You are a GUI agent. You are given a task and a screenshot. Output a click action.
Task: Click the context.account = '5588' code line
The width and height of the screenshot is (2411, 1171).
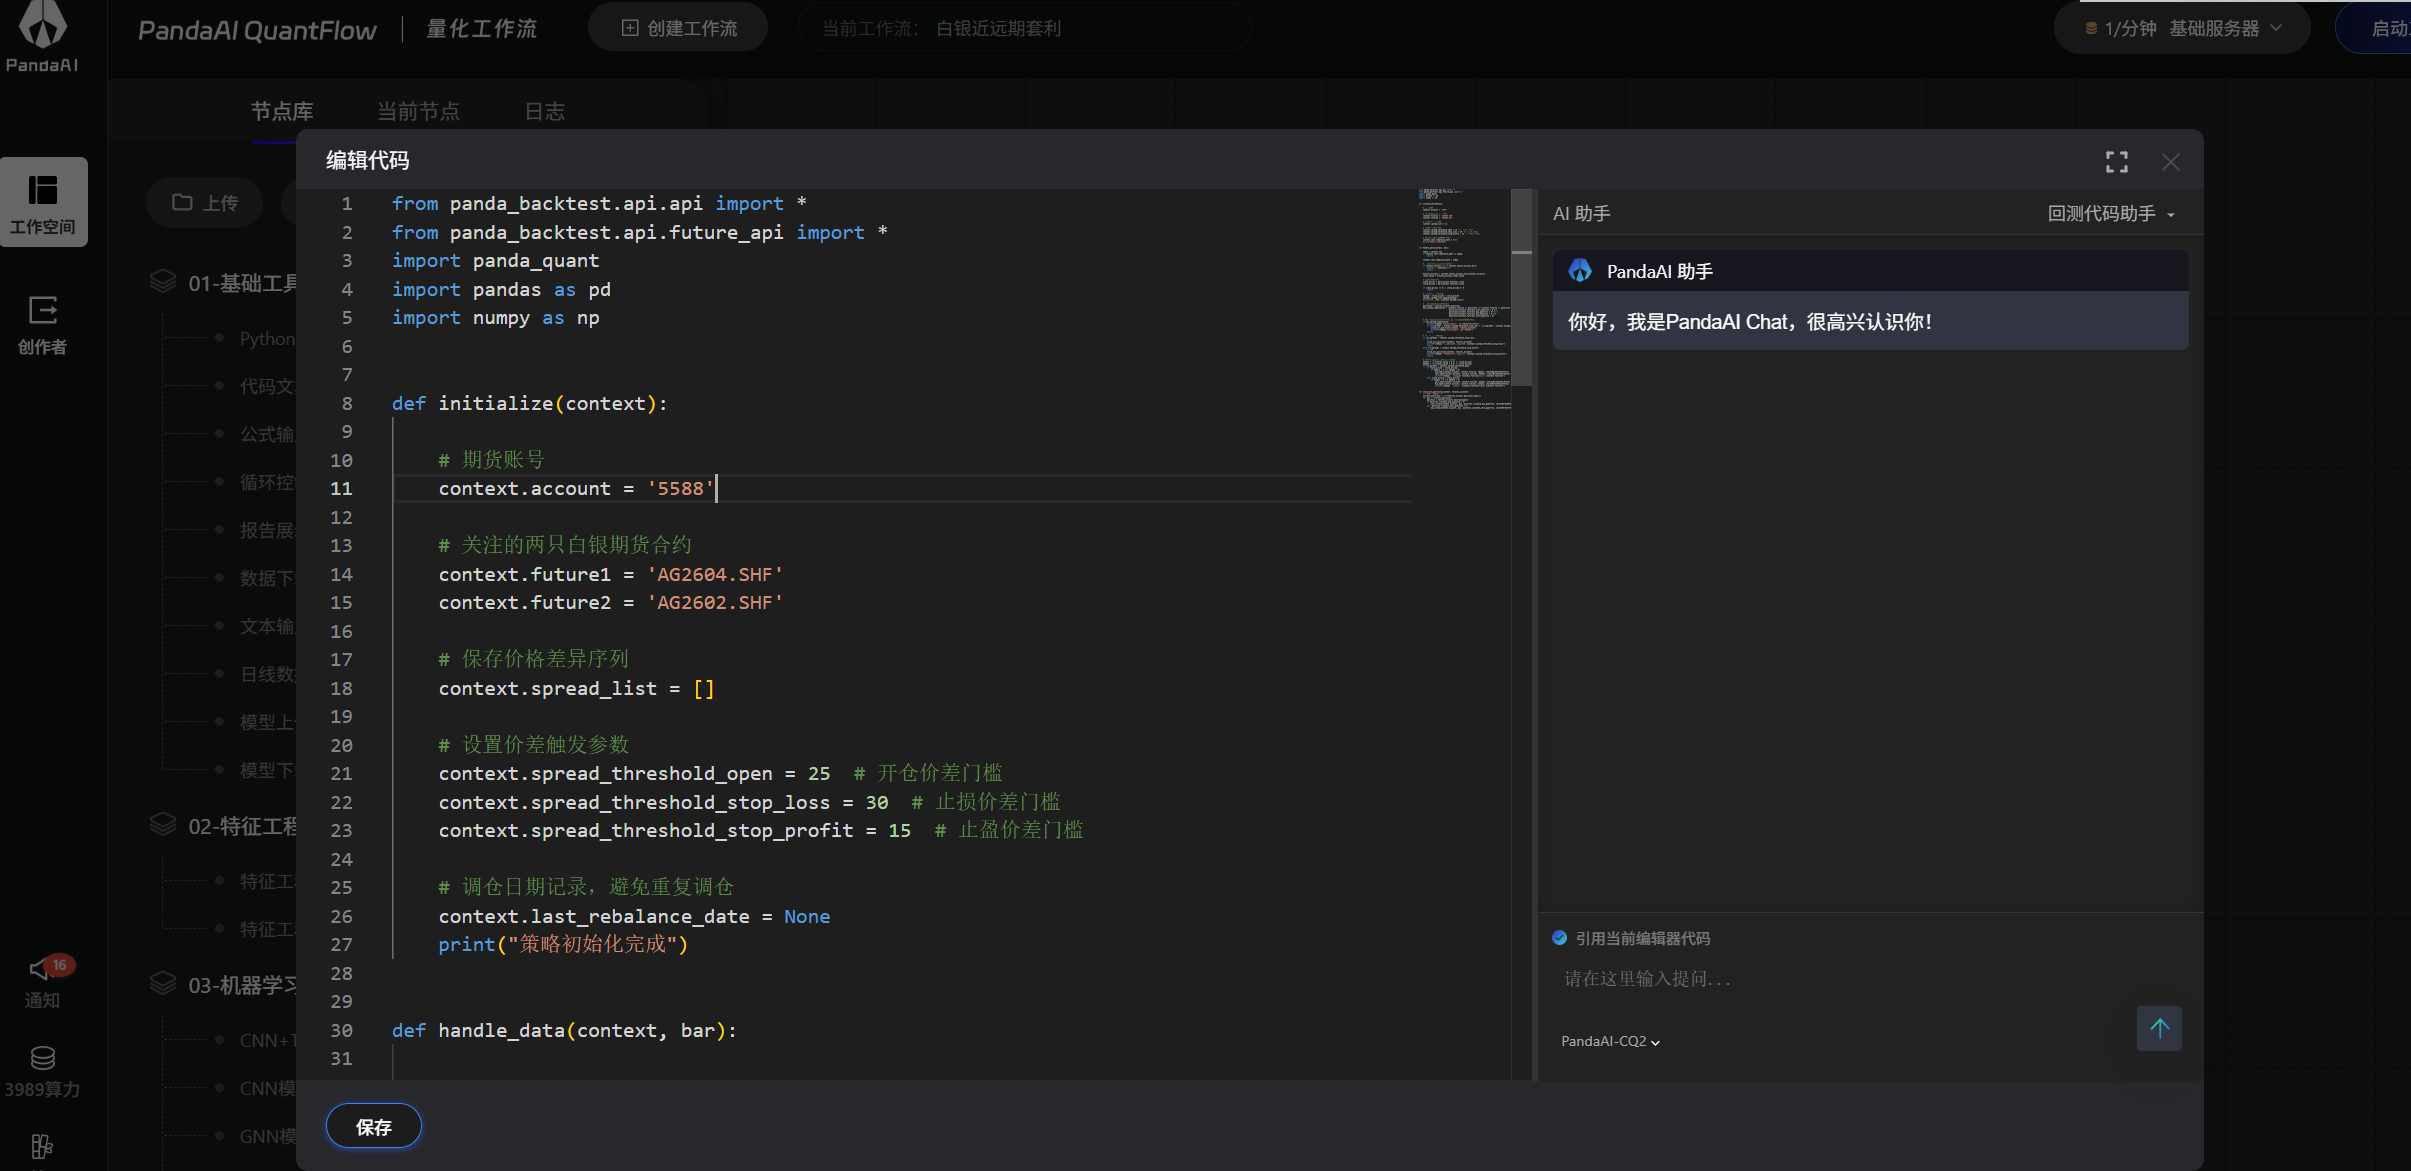pyautogui.click(x=576, y=488)
